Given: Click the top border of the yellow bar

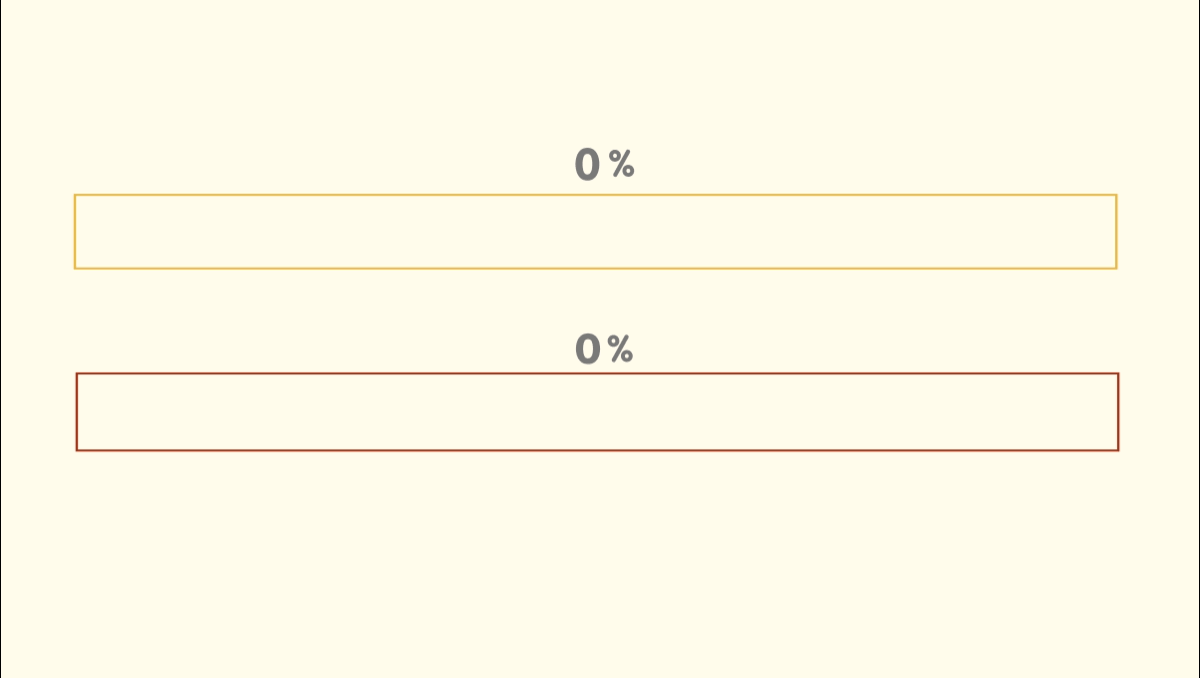Looking at the screenshot, I should click(595, 195).
